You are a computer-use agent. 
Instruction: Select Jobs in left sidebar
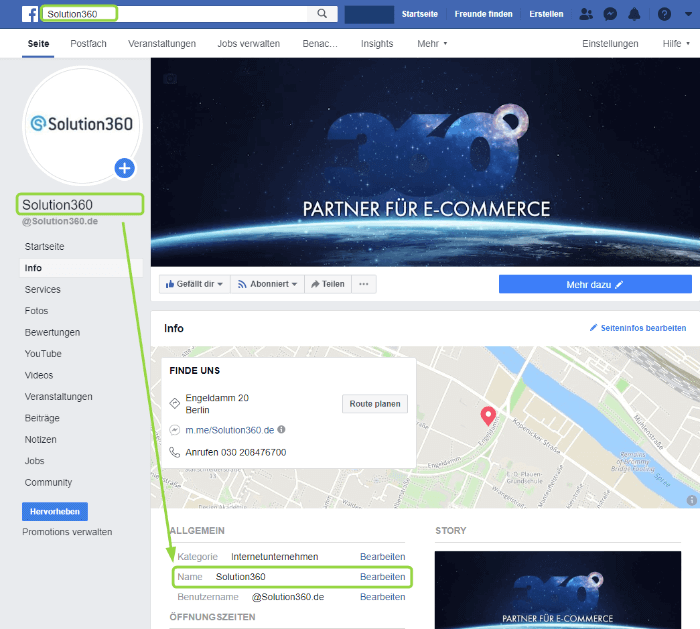point(34,461)
